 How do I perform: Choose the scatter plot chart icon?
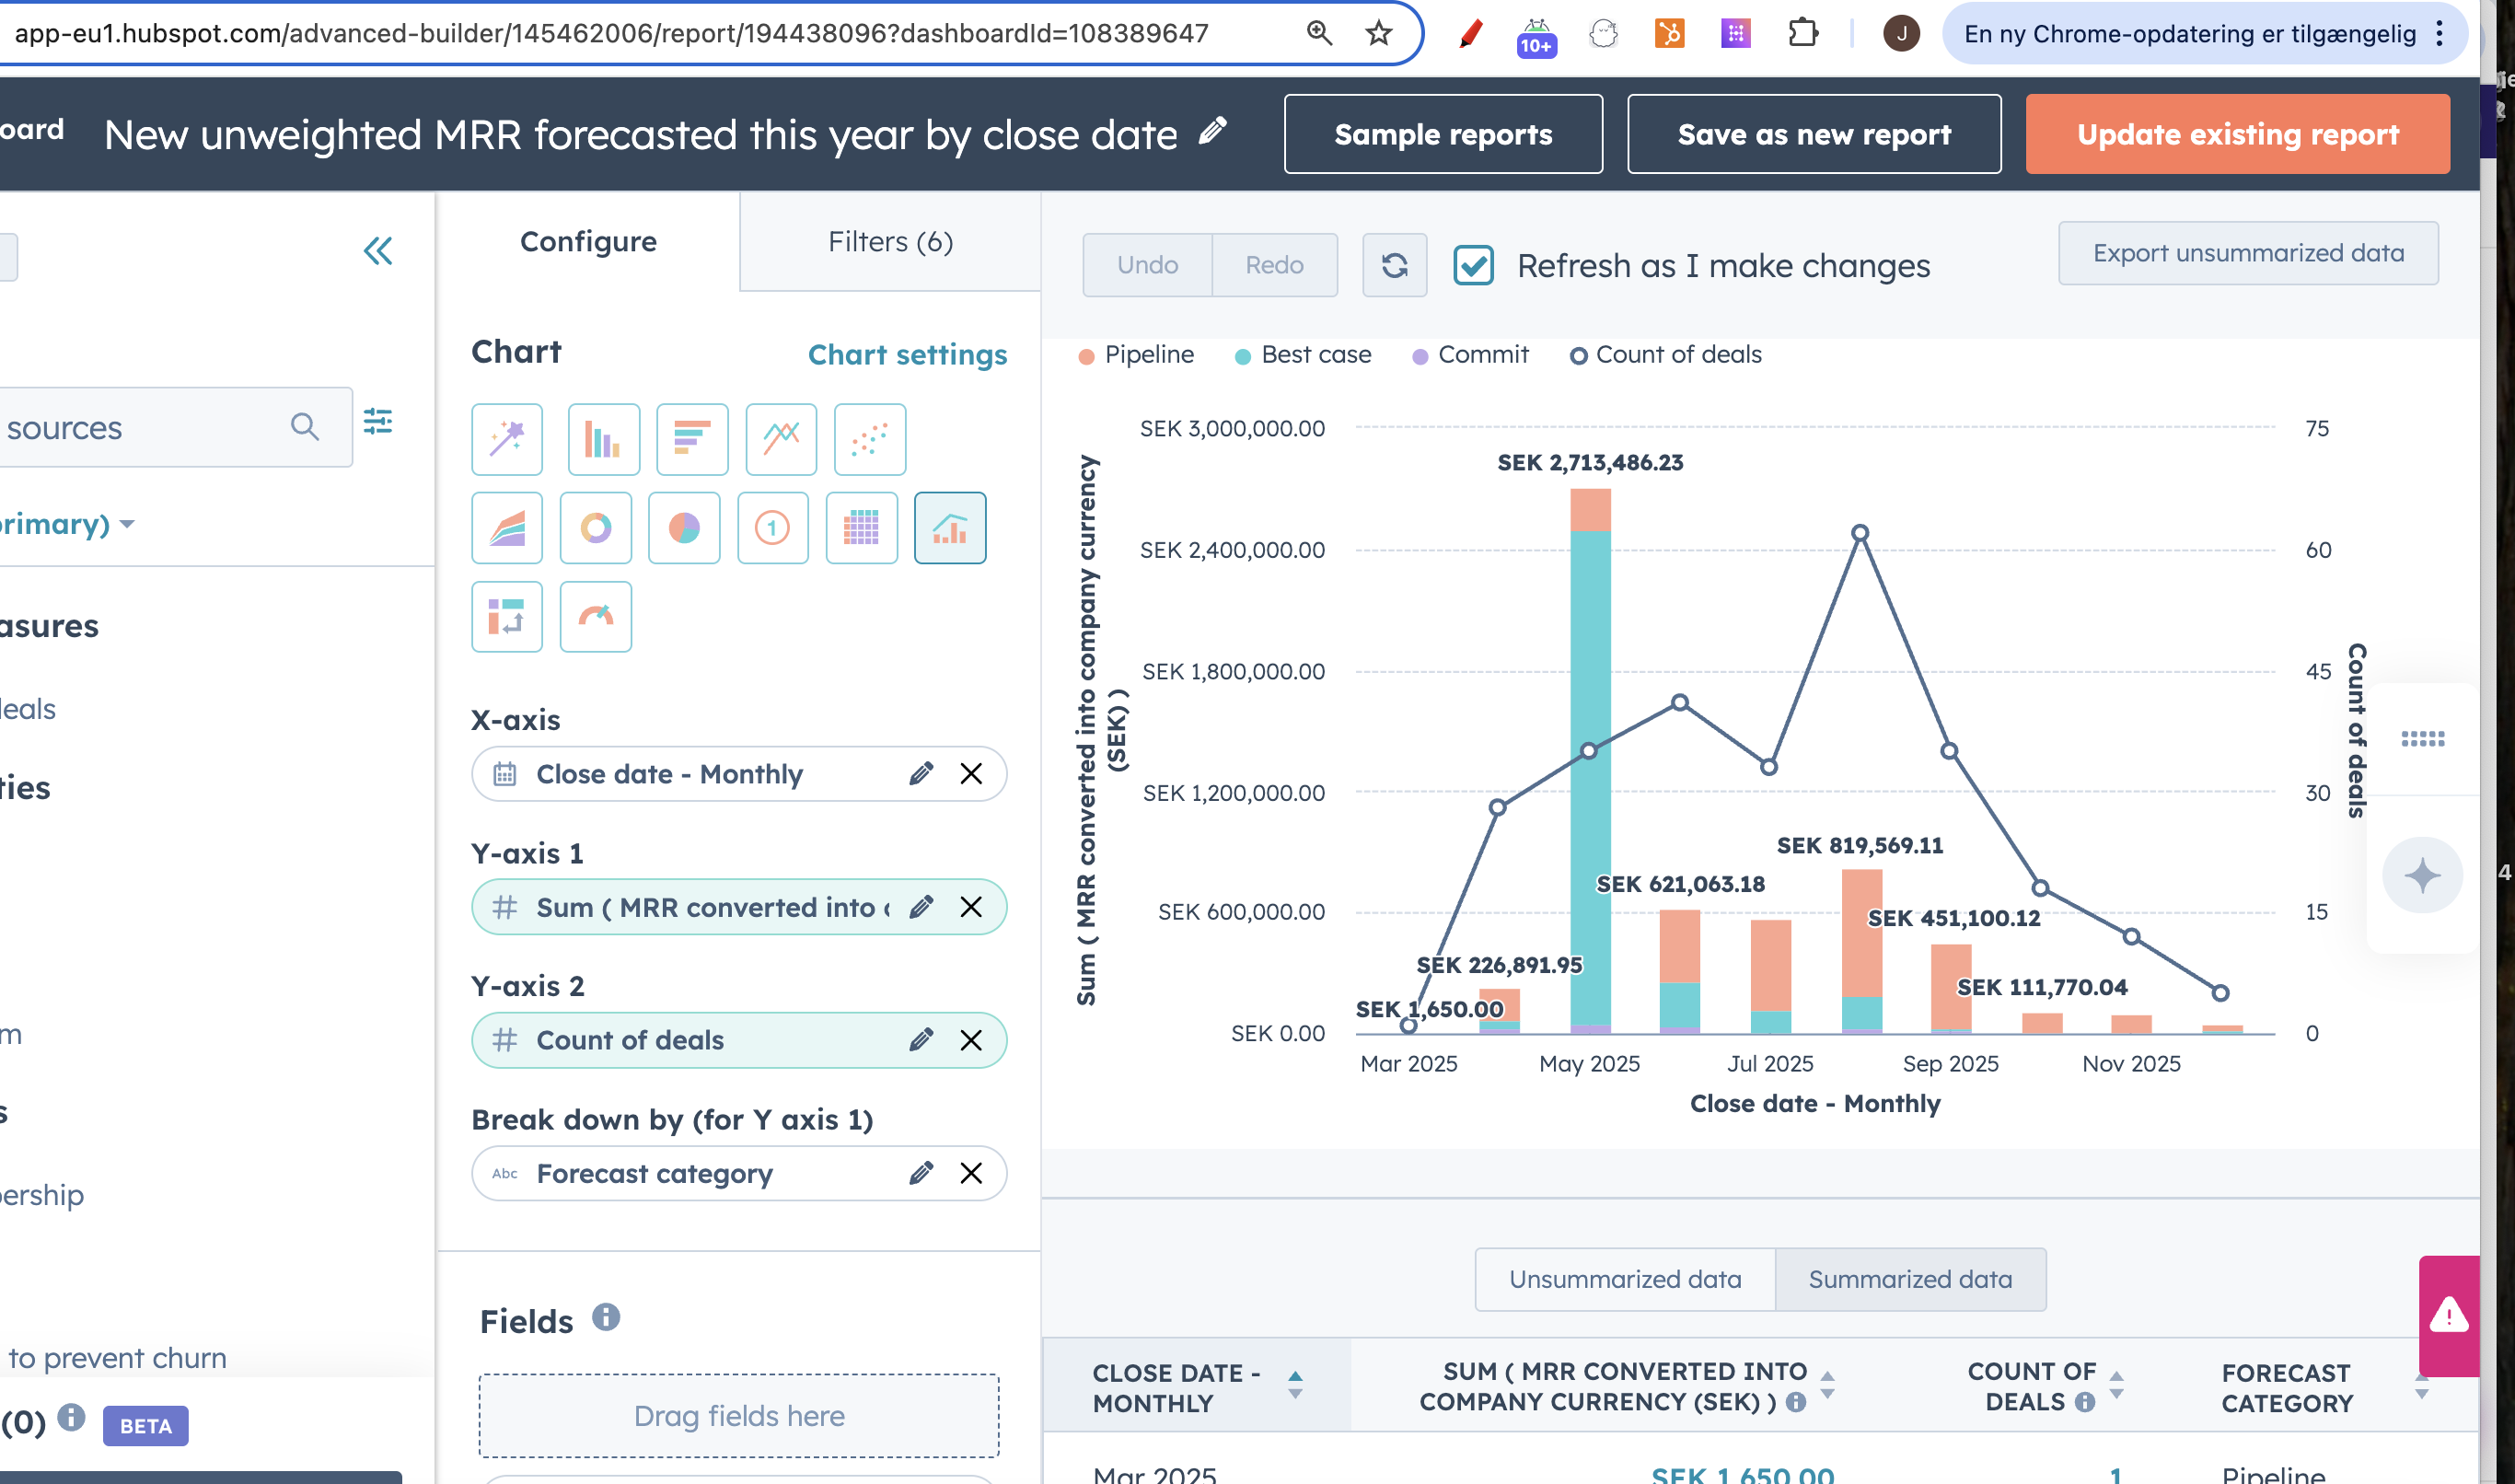870,439
